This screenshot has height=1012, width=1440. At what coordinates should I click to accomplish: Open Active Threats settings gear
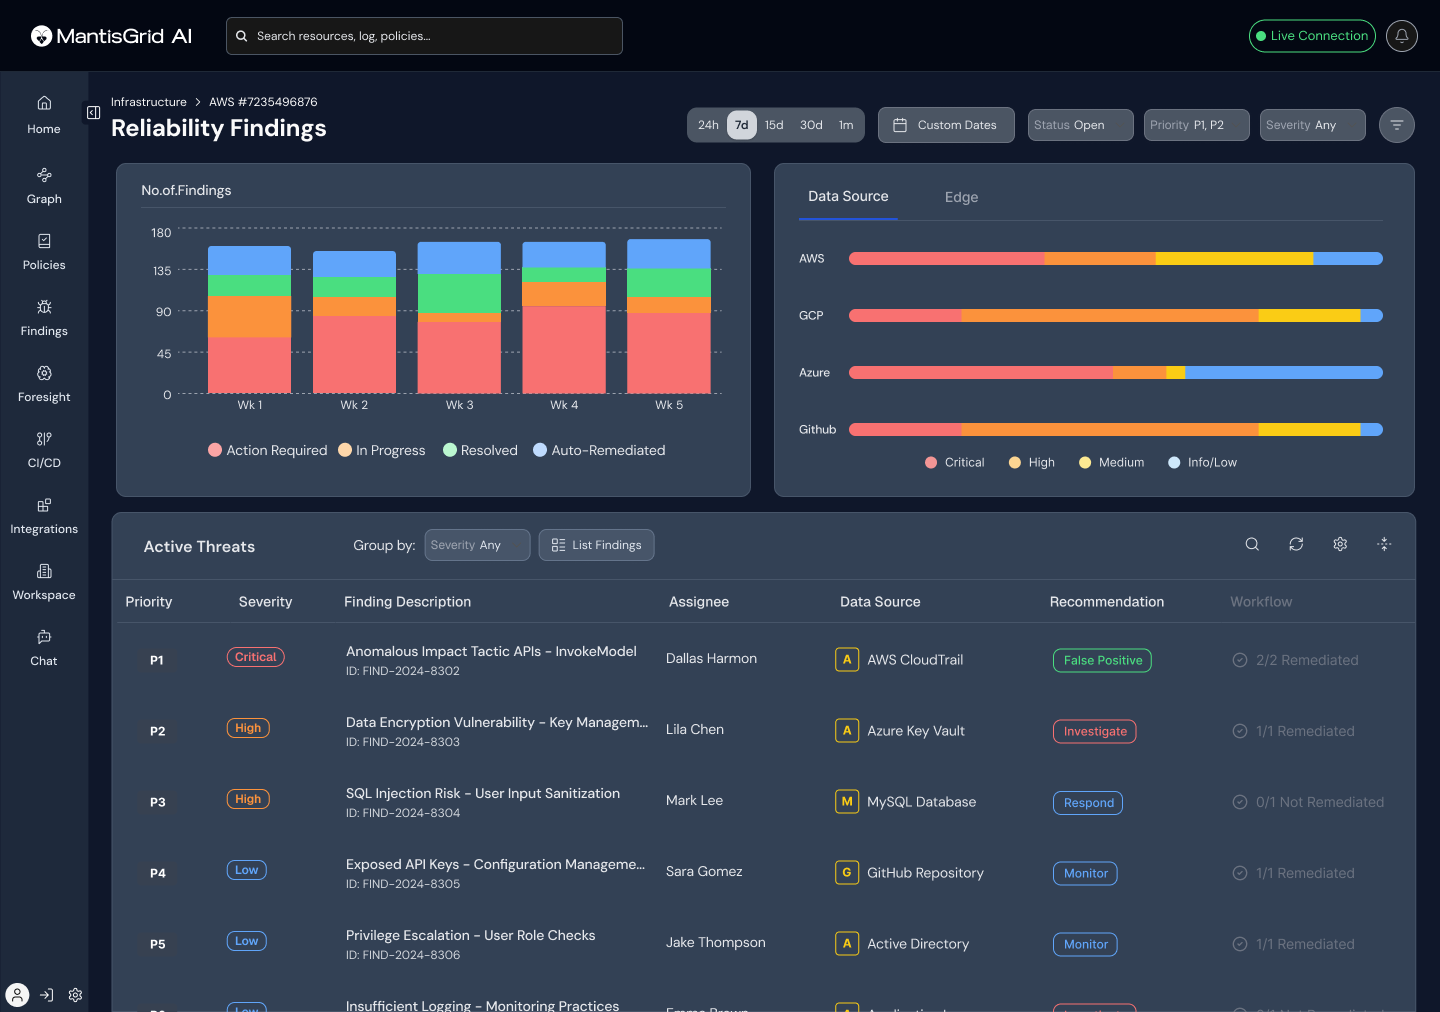point(1340,544)
